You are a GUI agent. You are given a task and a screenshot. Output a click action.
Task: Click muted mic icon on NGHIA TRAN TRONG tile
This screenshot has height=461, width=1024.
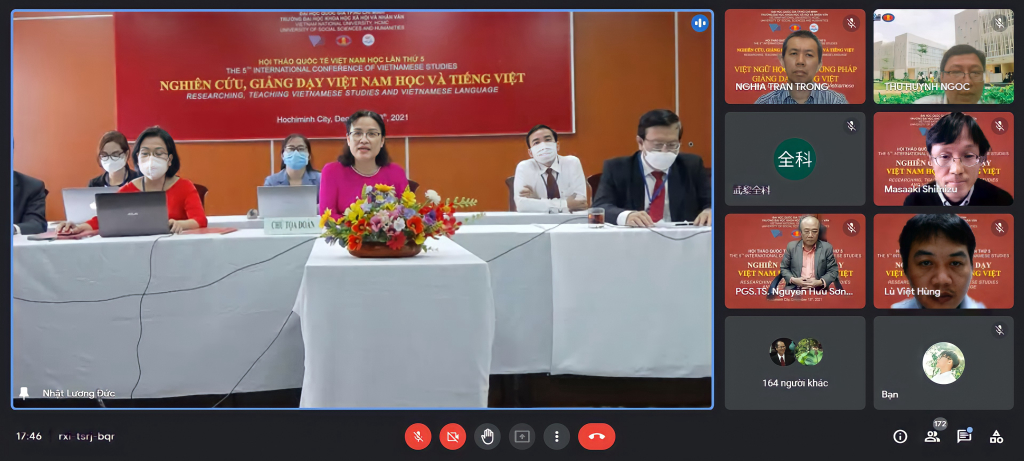(851, 24)
